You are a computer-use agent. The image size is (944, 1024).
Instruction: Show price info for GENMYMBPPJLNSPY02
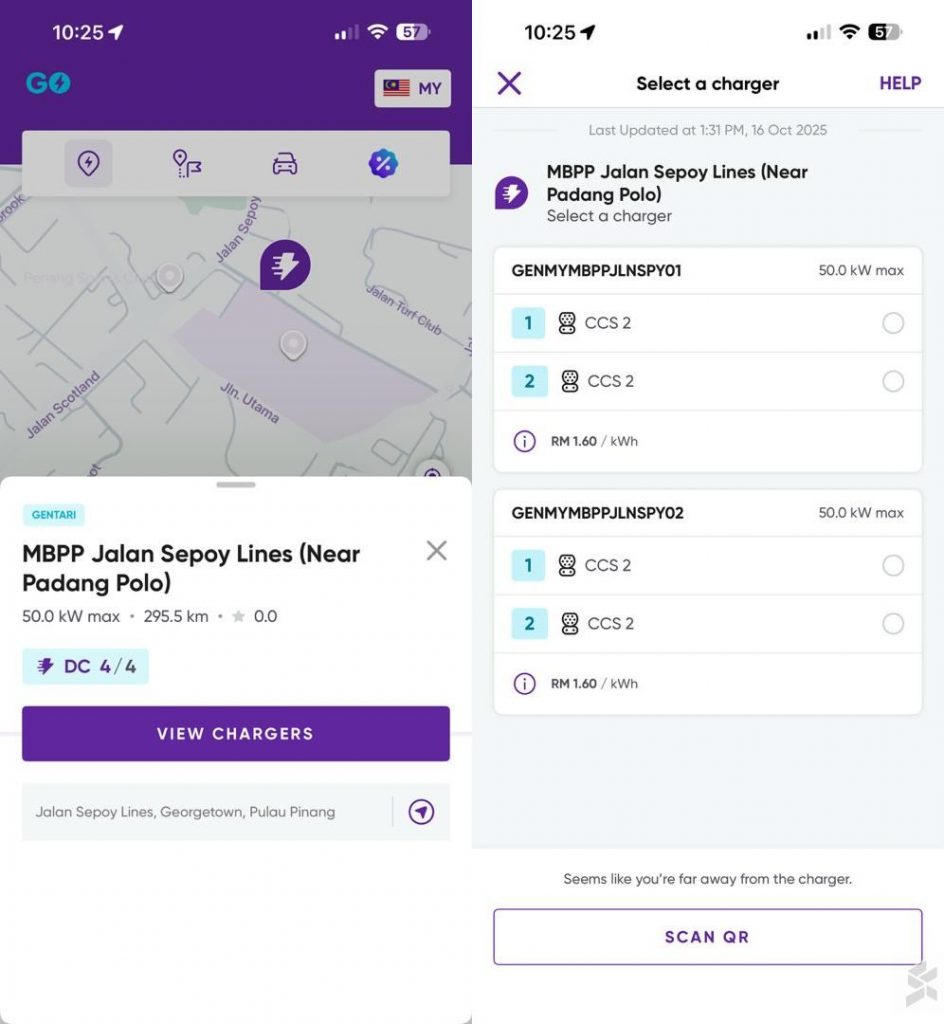(524, 684)
